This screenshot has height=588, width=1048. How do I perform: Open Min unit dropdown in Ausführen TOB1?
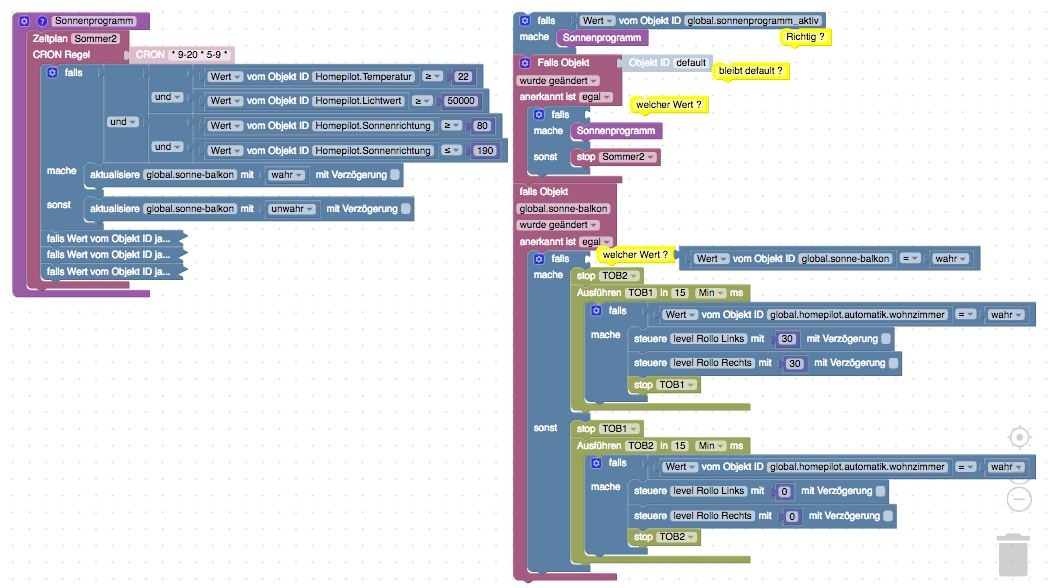711,293
